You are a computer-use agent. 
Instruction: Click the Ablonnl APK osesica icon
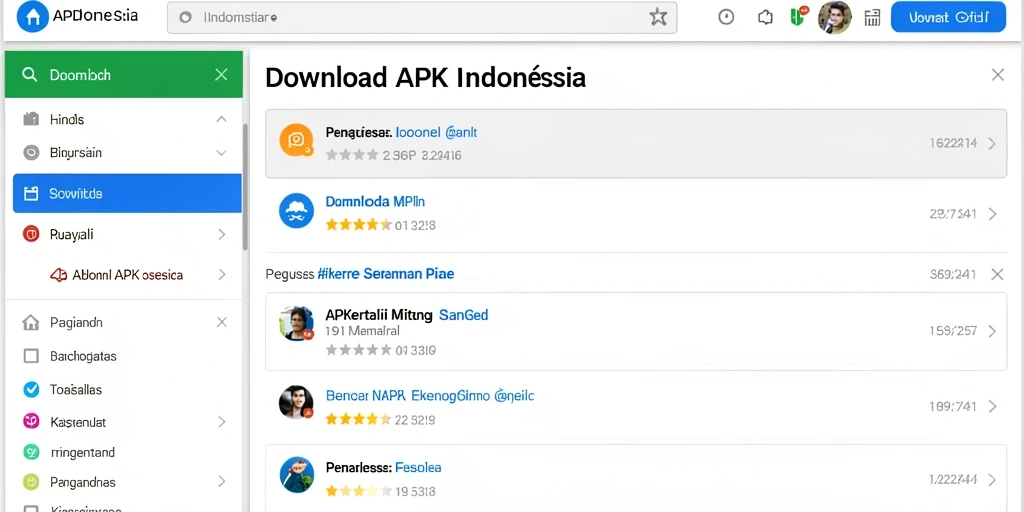[x=59, y=275]
